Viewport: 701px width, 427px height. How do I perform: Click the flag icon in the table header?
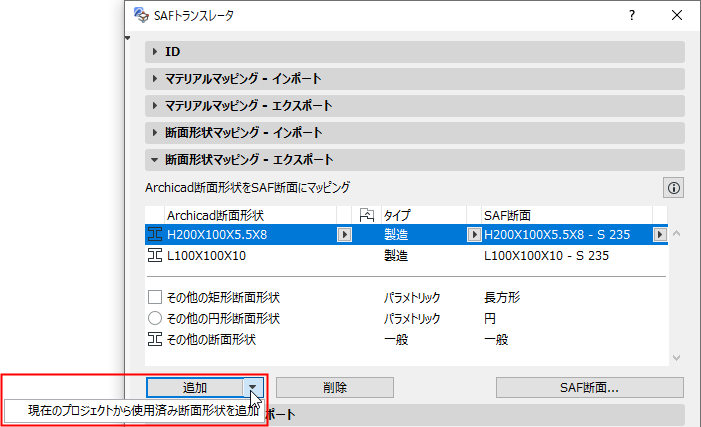367,215
